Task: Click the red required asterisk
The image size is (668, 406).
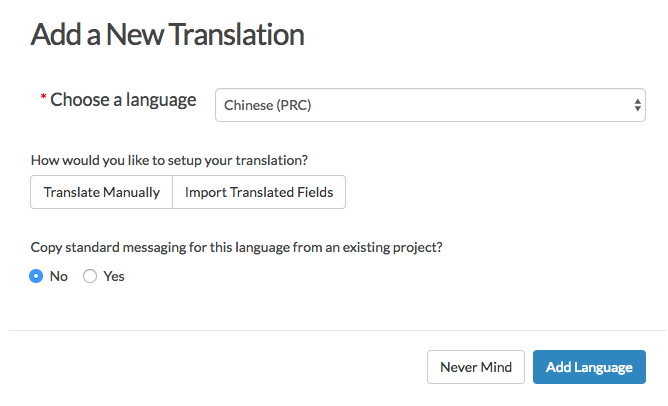Action: [x=43, y=99]
